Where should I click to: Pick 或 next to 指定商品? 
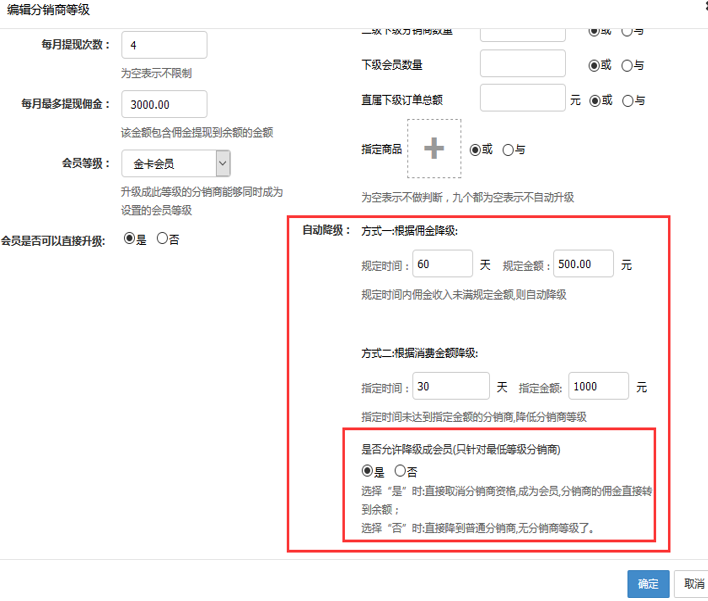[x=475, y=149]
